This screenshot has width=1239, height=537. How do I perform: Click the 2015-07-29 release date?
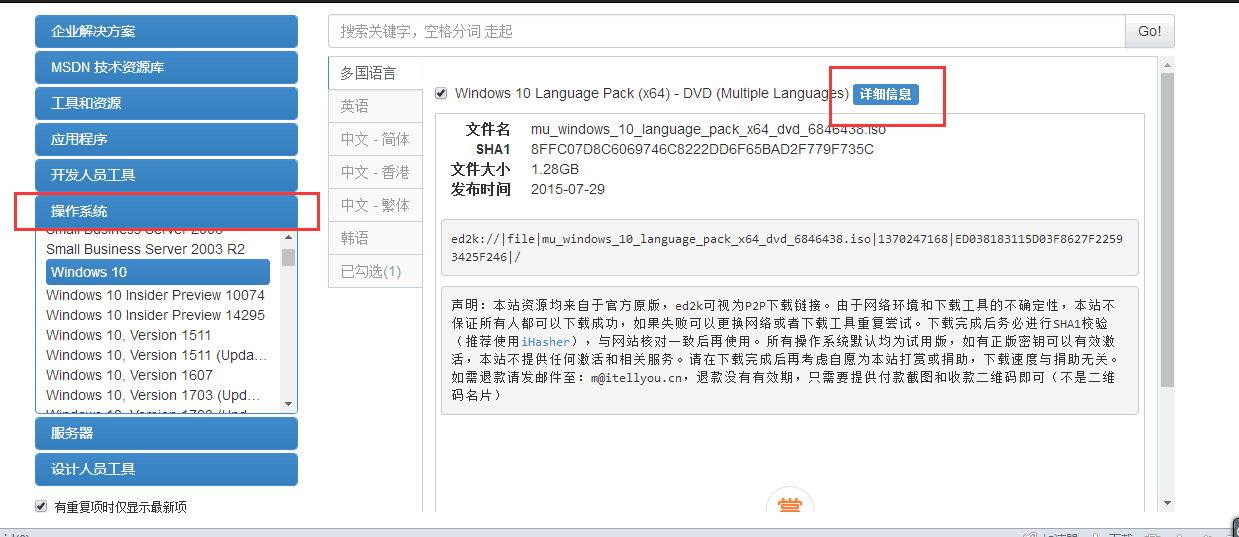[568, 189]
